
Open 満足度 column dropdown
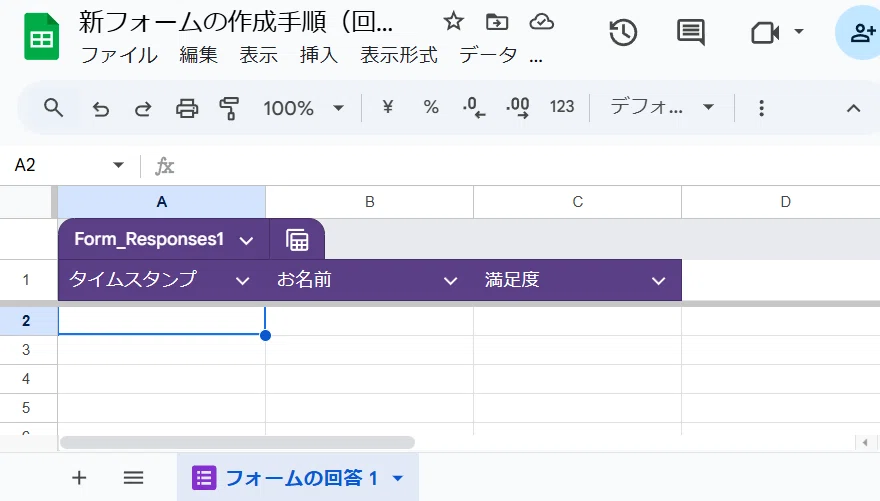click(x=658, y=281)
